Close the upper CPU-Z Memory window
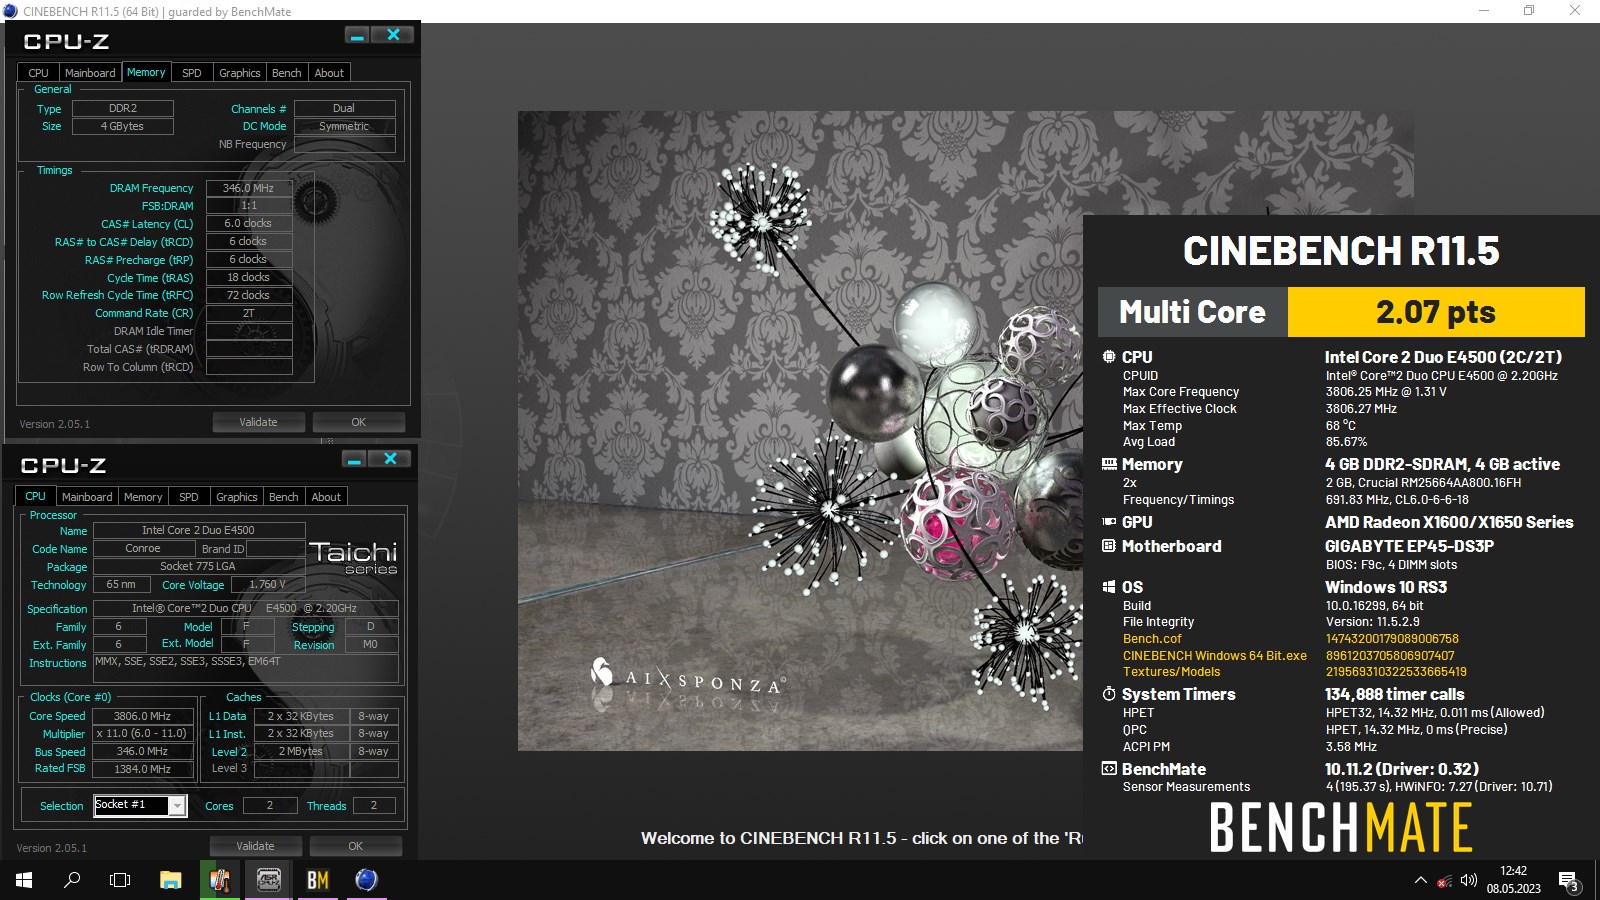1600x900 pixels. point(393,35)
